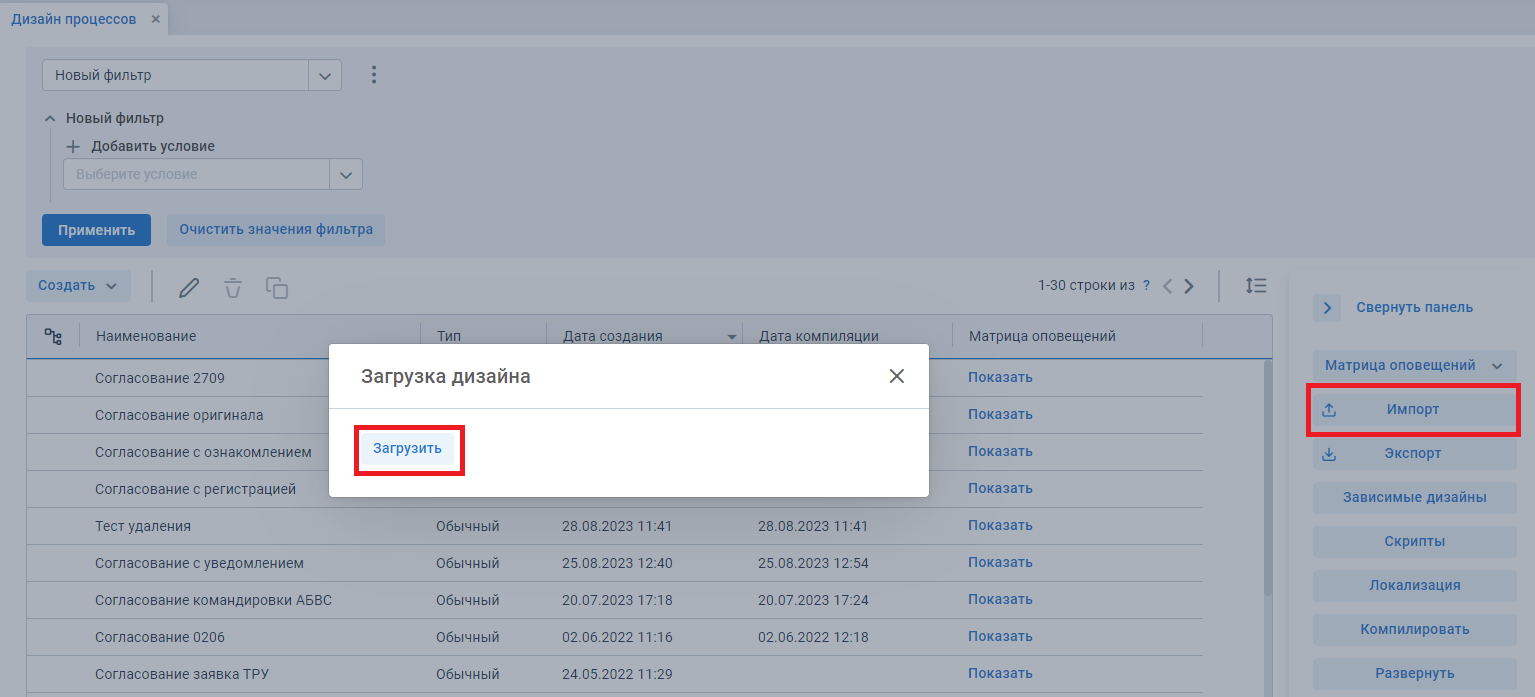Sort by Тип column header

[448, 337]
